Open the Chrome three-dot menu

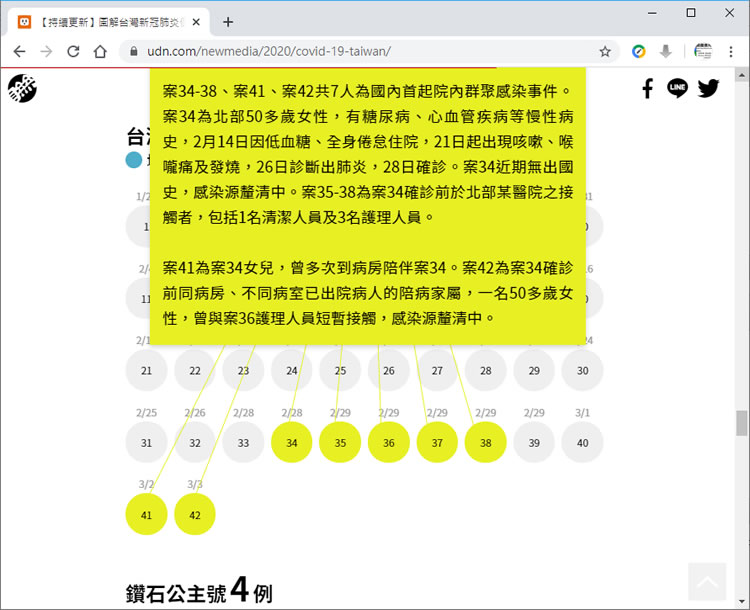732,51
